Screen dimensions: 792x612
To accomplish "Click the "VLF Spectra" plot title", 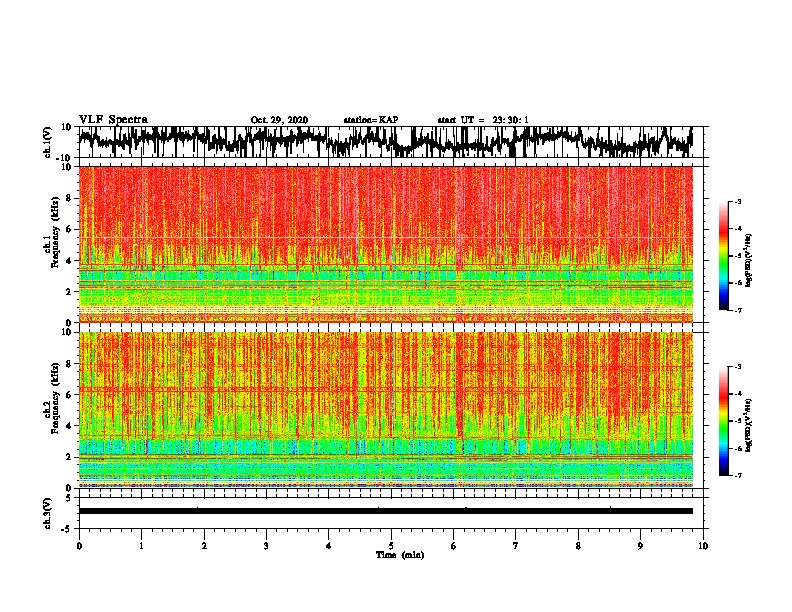I will (x=113, y=120).
